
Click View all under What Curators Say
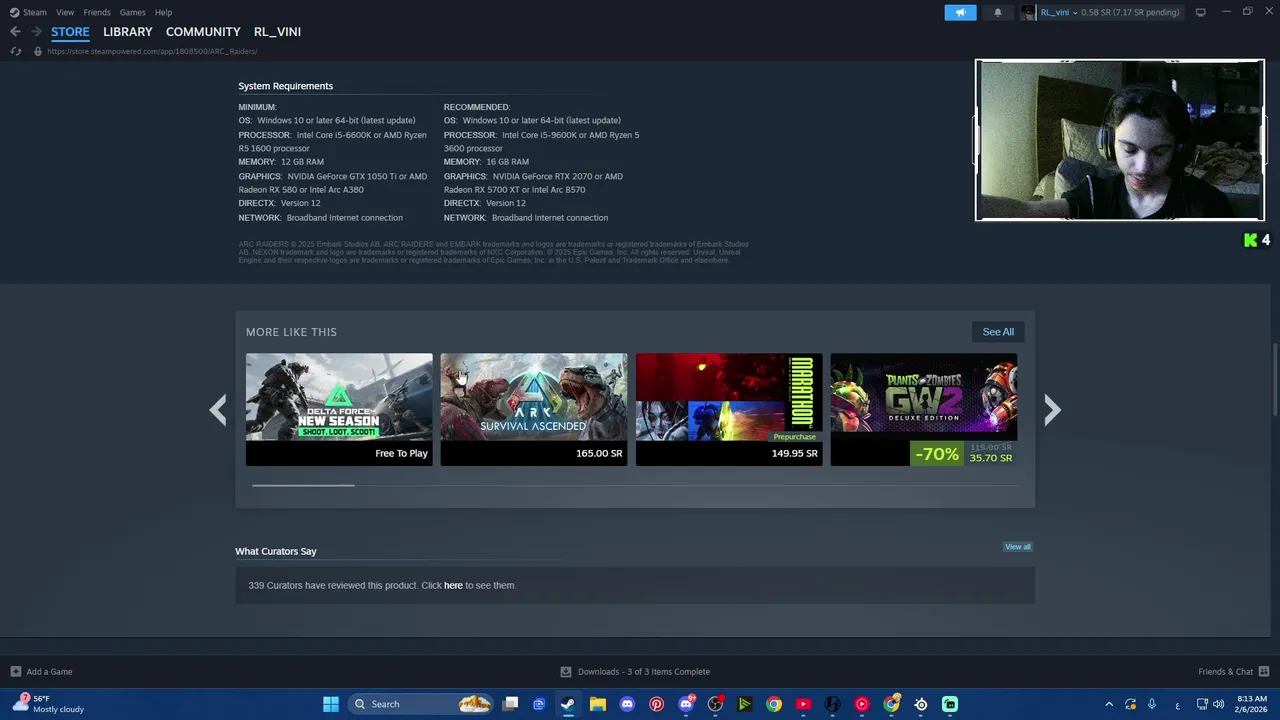click(x=1018, y=547)
